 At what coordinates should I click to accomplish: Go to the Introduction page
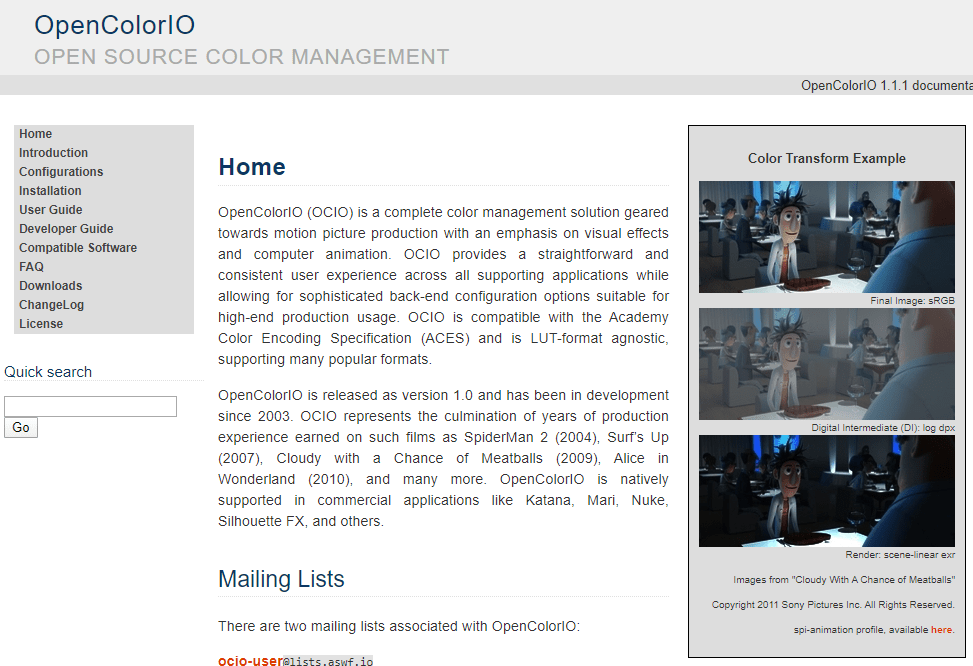pos(53,153)
